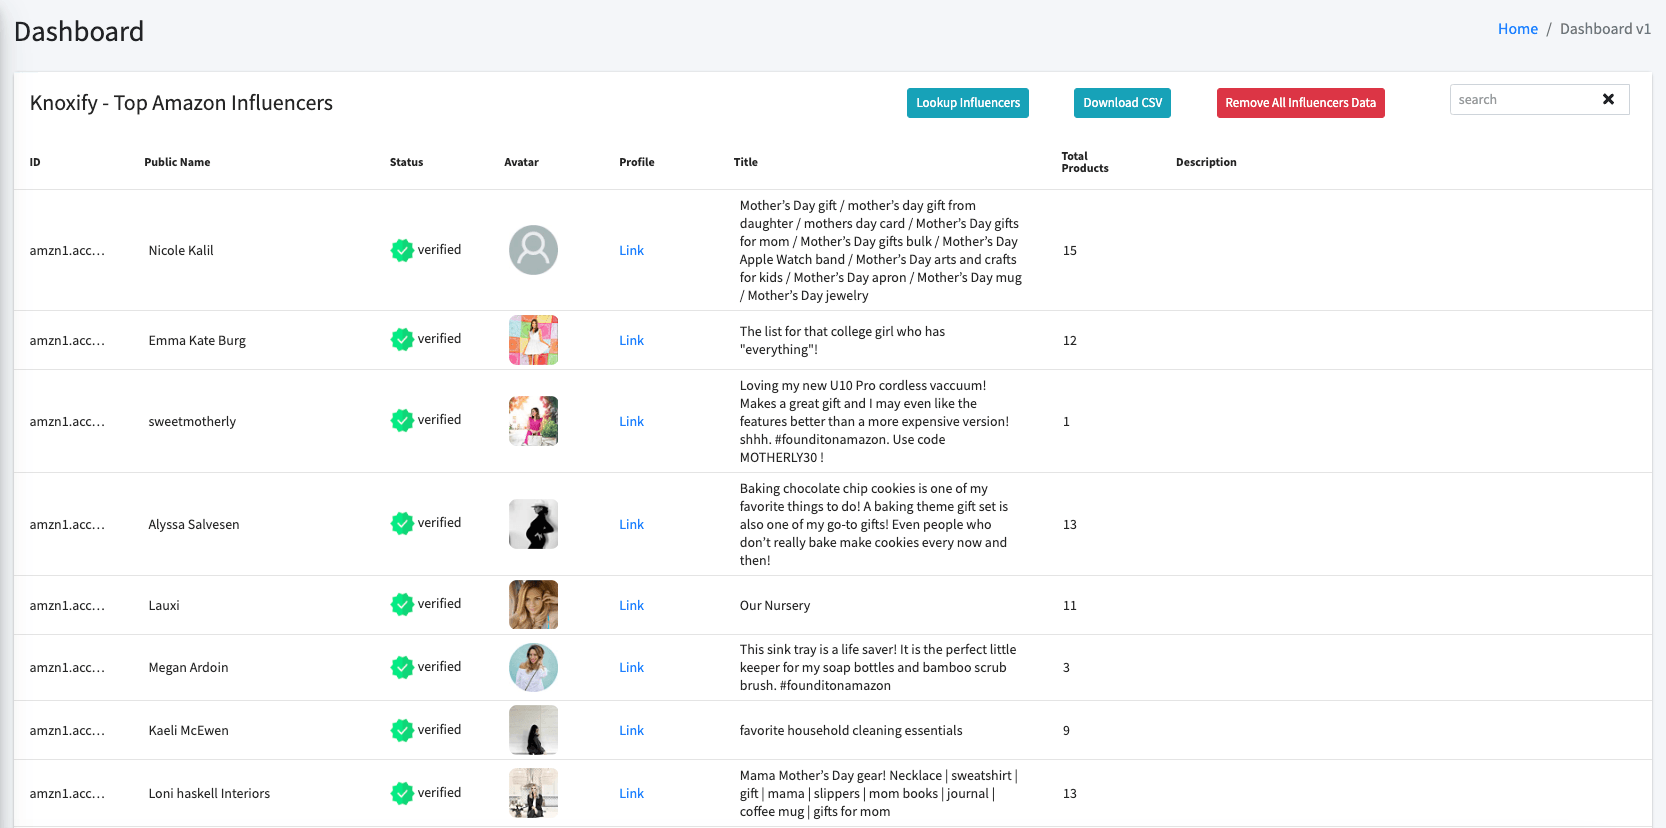Open Megan Ardoin's profile Link
This screenshot has width=1666, height=828.
631,668
